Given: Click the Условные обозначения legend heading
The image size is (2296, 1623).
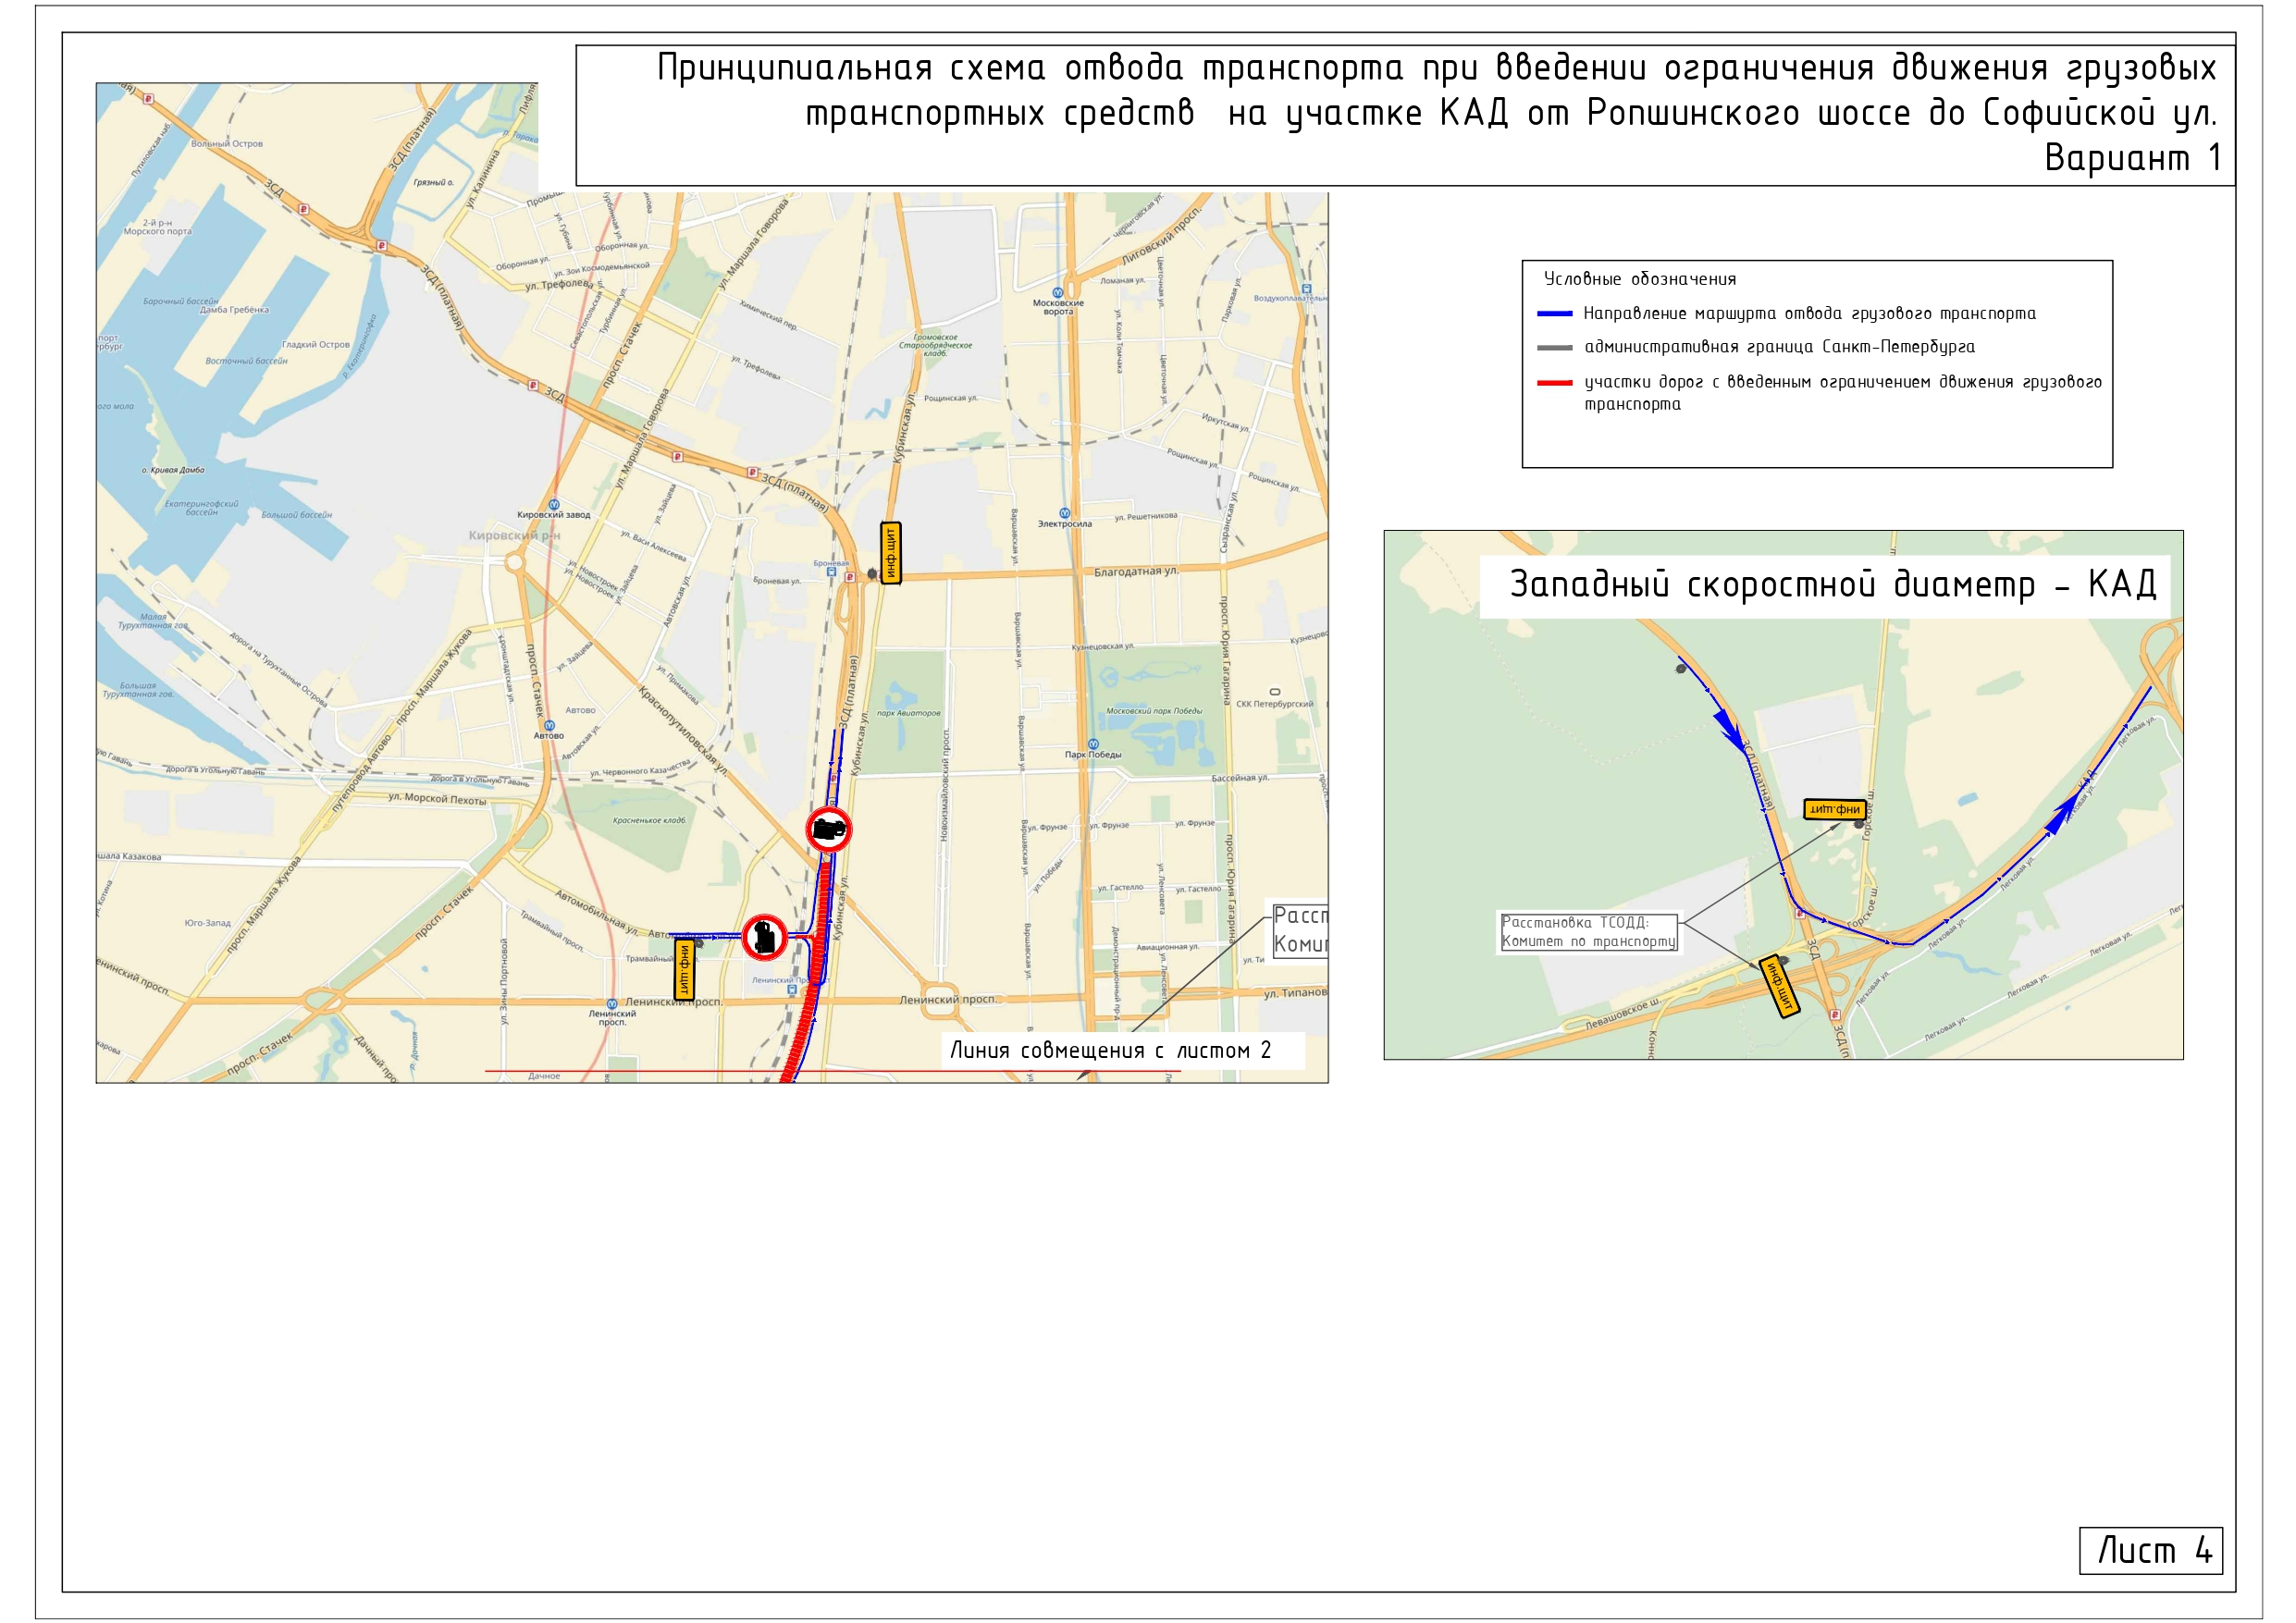Looking at the screenshot, I should pos(1639,279).
